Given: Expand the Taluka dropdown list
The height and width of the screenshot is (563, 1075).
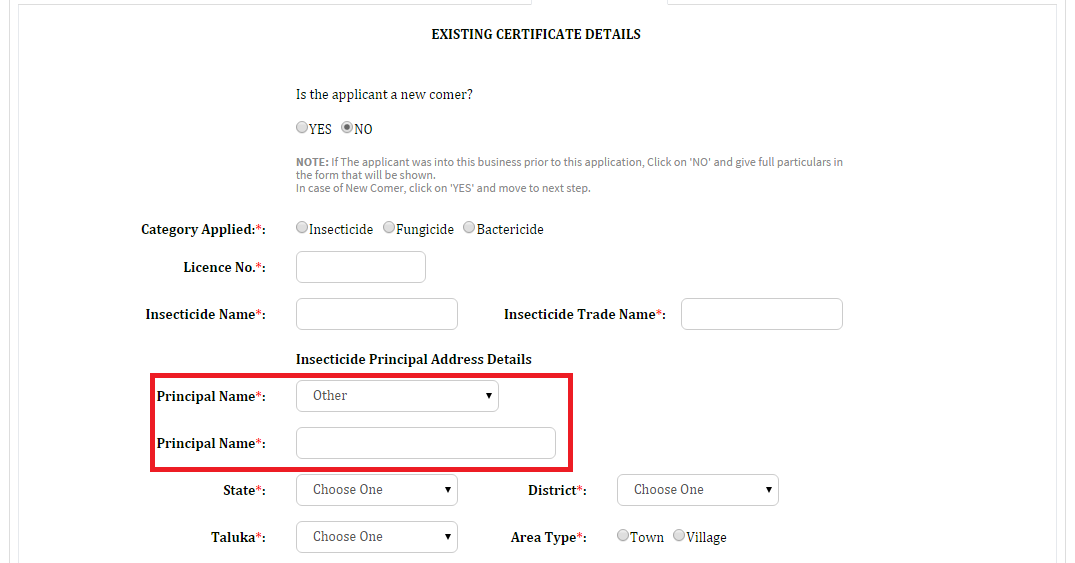Looking at the screenshot, I should pyautogui.click(x=376, y=537).
